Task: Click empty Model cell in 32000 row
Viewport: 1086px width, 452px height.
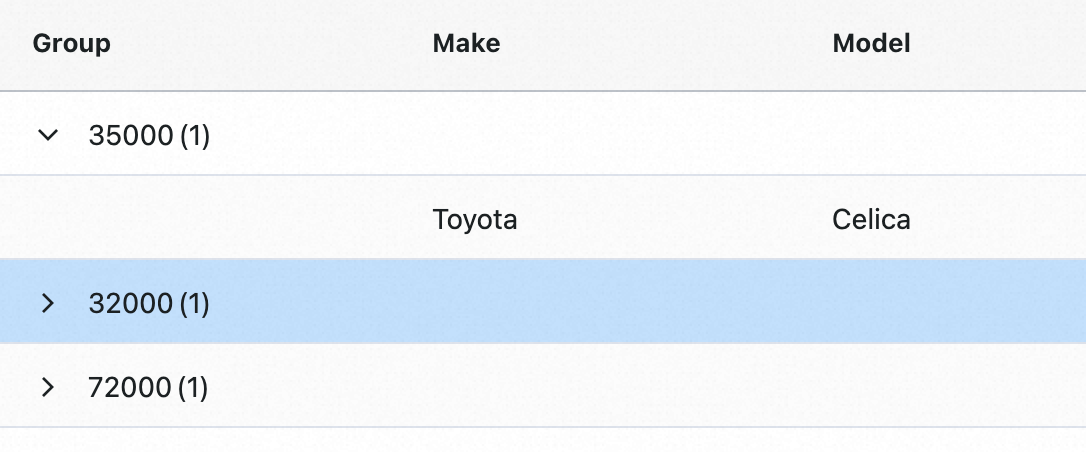Action: coord(950,303)
